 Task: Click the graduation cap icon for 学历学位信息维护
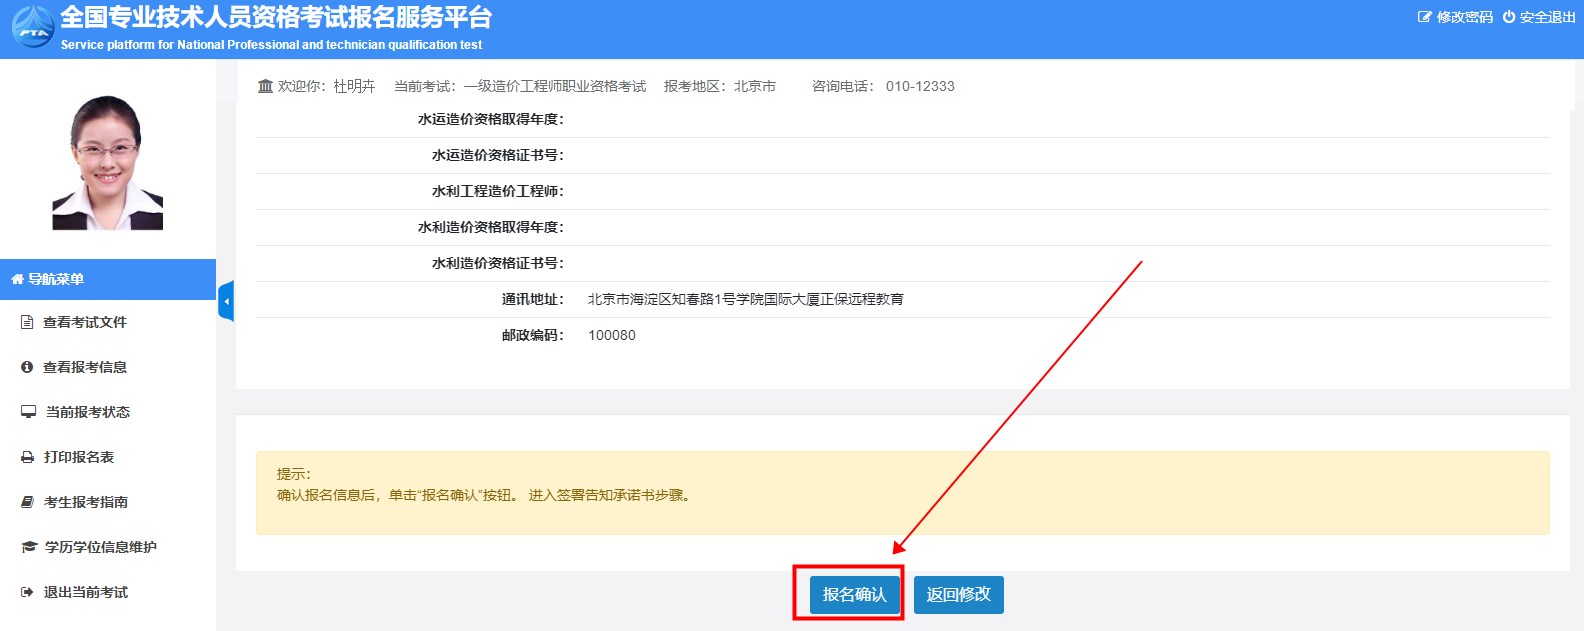point(29,547)
